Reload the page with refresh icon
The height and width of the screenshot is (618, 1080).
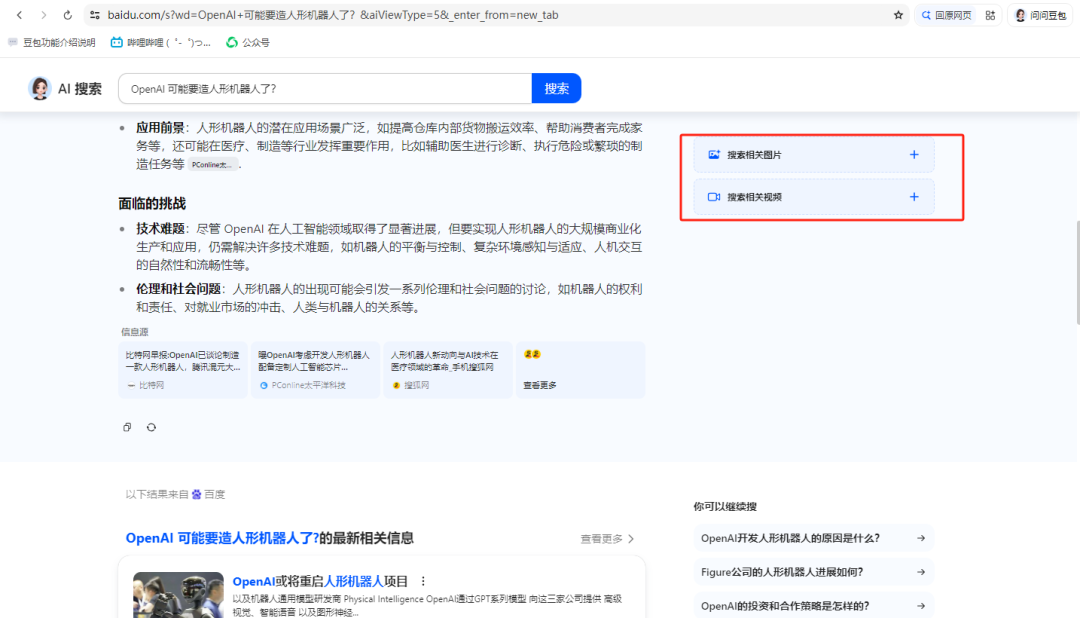(x=68, y=14)
